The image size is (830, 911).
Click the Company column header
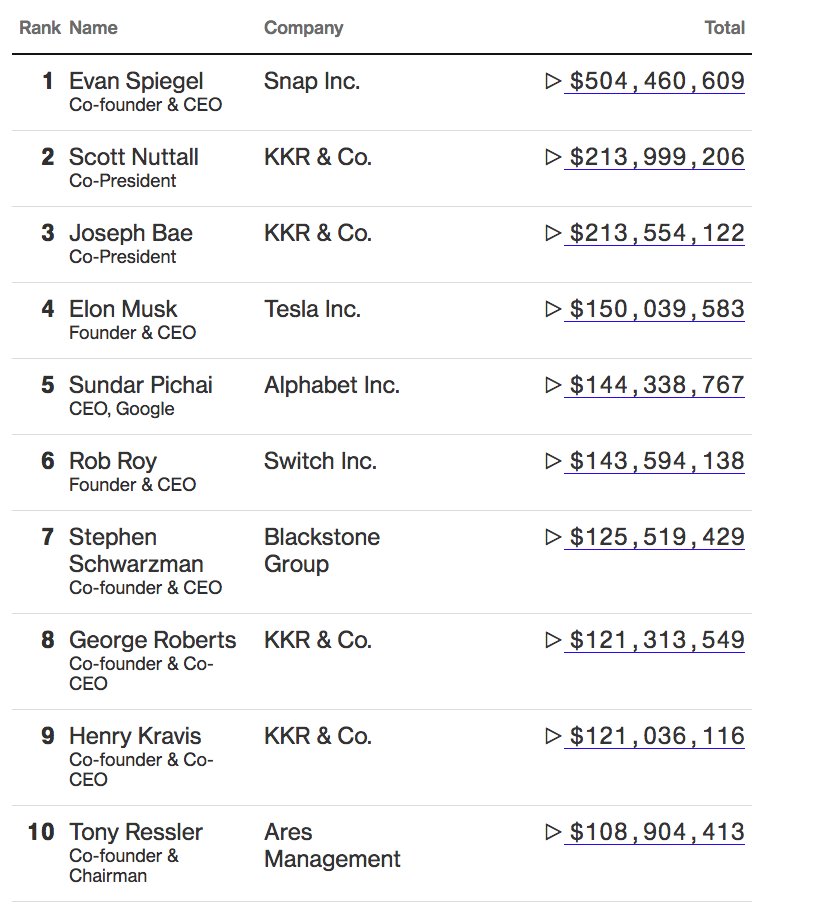point(303,28)
